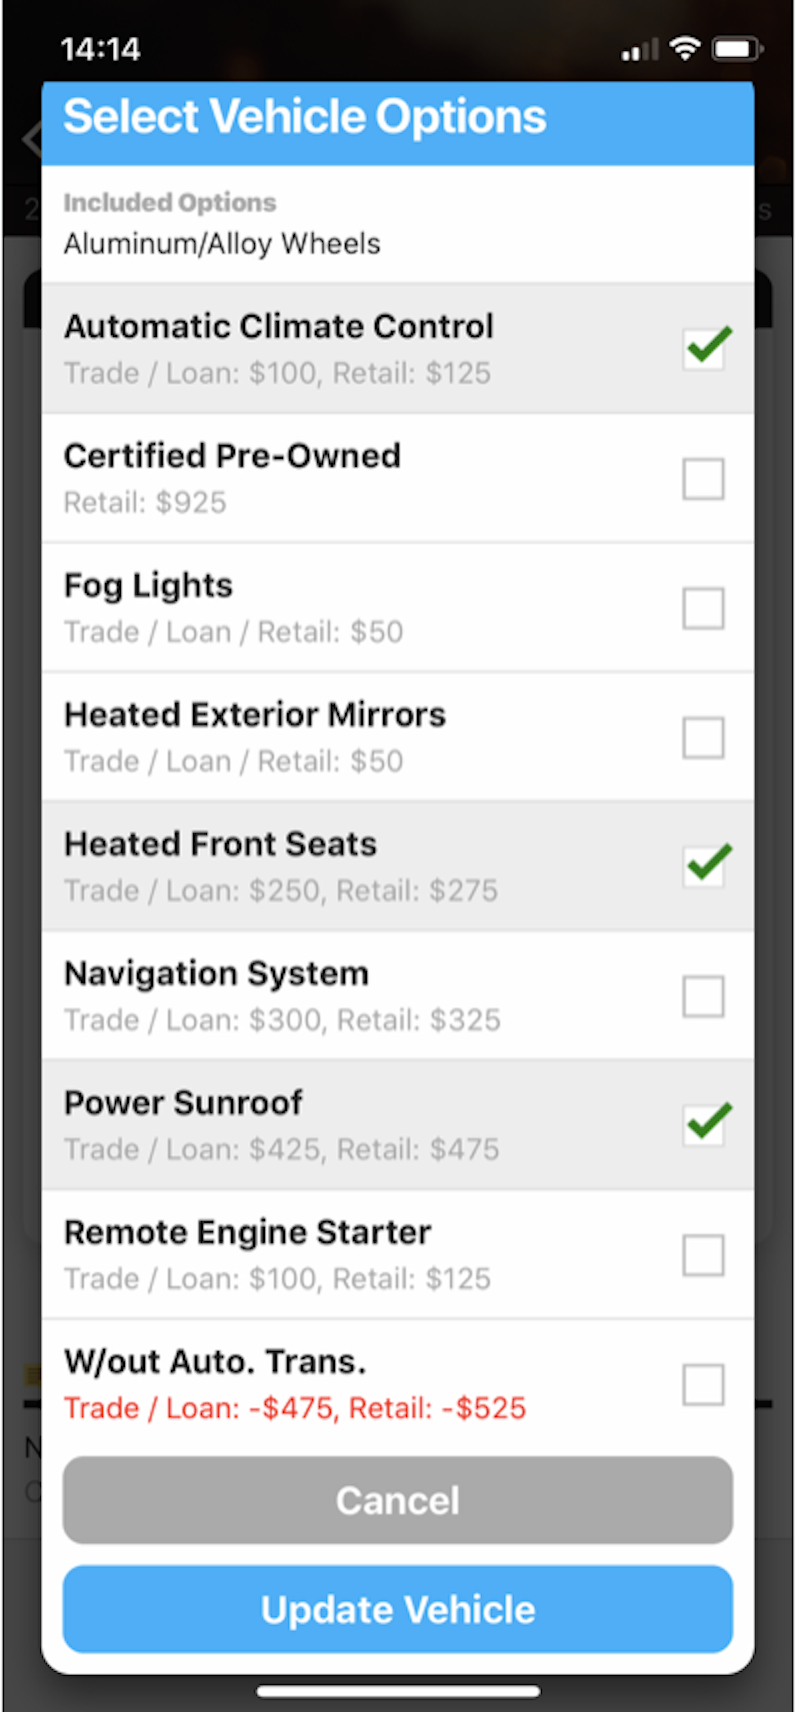The image size is (796, 1712).
Task: Tap the back chevron behind the dialog
Action: 30,140
